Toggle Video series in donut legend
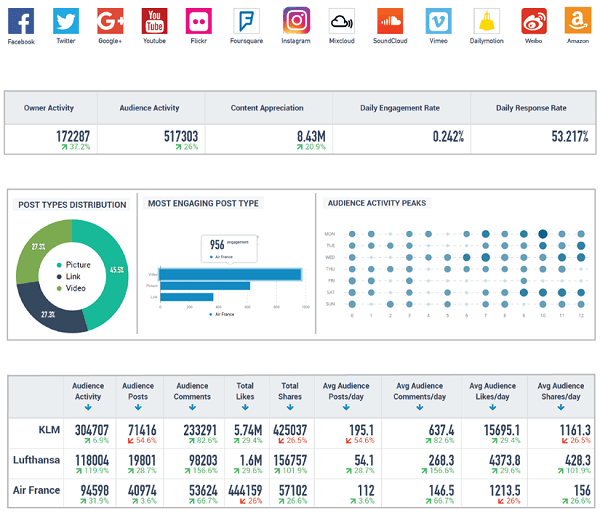 pos(71,288)
